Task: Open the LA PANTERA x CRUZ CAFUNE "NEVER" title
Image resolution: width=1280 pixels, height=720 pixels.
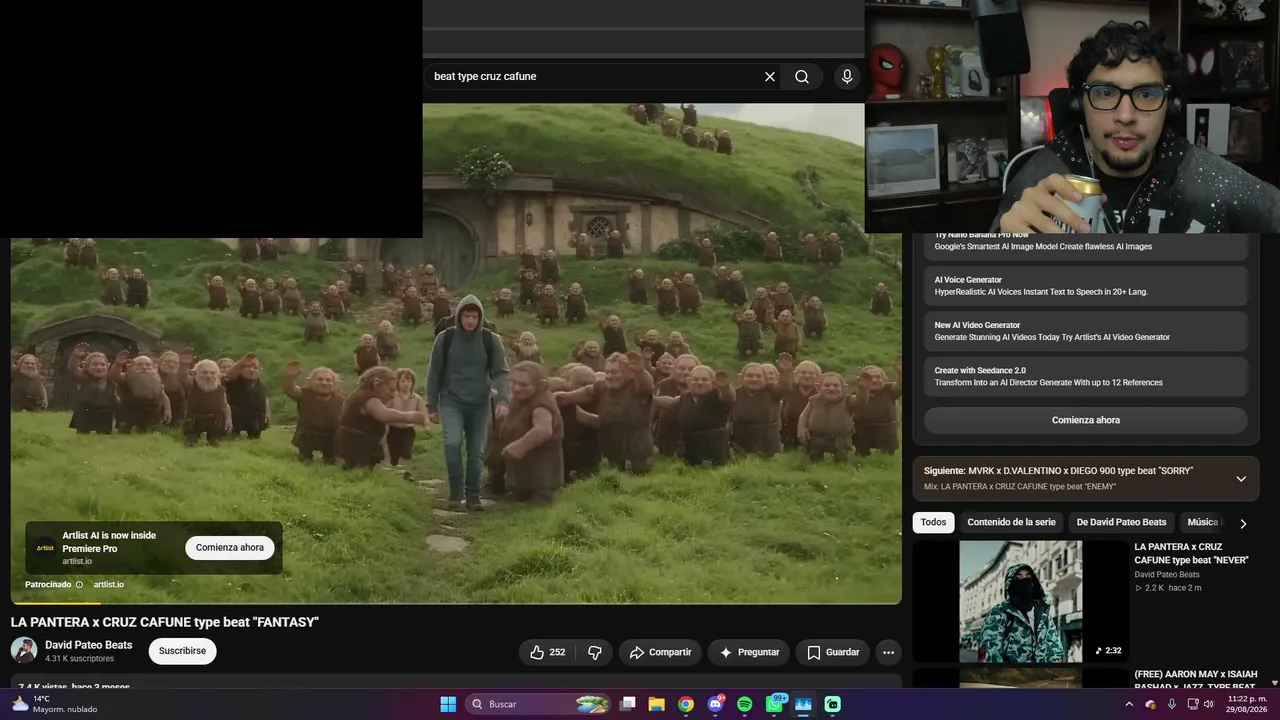Action: pos(1191,554)
